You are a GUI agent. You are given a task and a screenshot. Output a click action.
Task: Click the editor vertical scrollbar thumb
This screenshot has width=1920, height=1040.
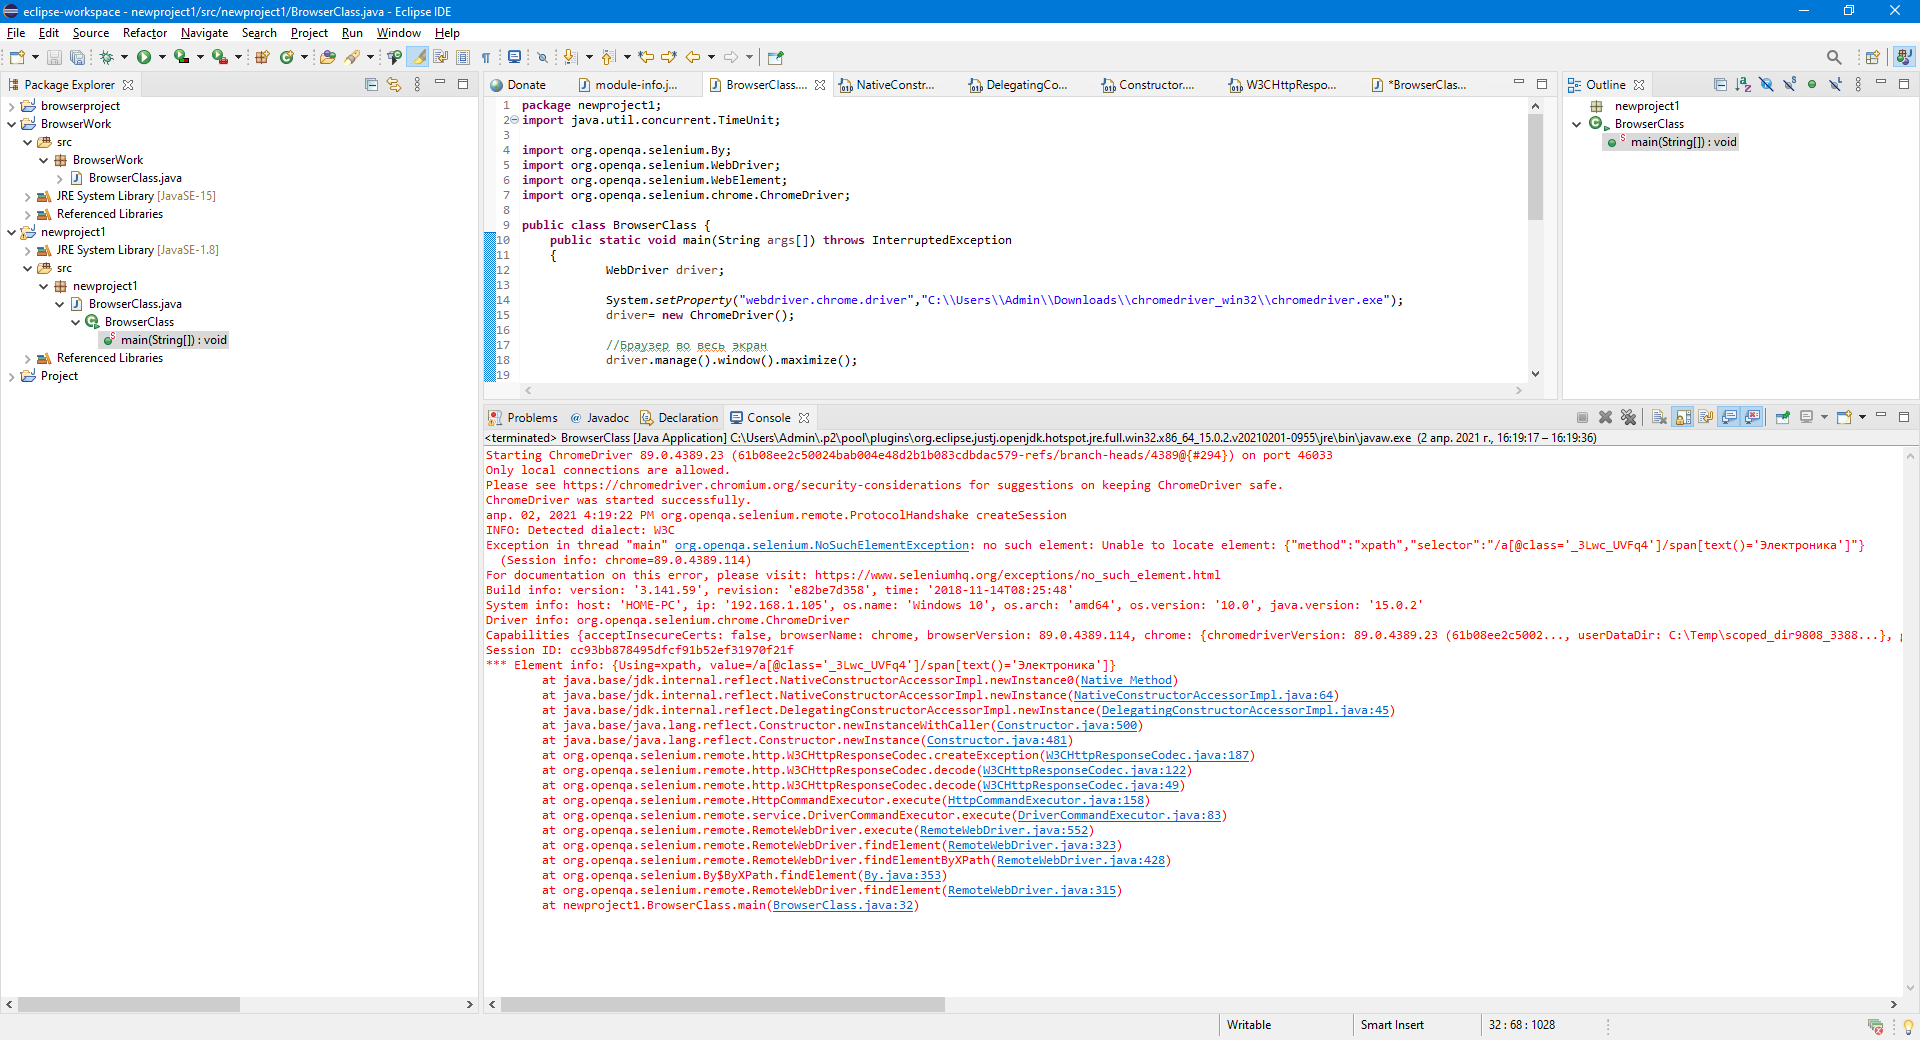pos(1535,166)
